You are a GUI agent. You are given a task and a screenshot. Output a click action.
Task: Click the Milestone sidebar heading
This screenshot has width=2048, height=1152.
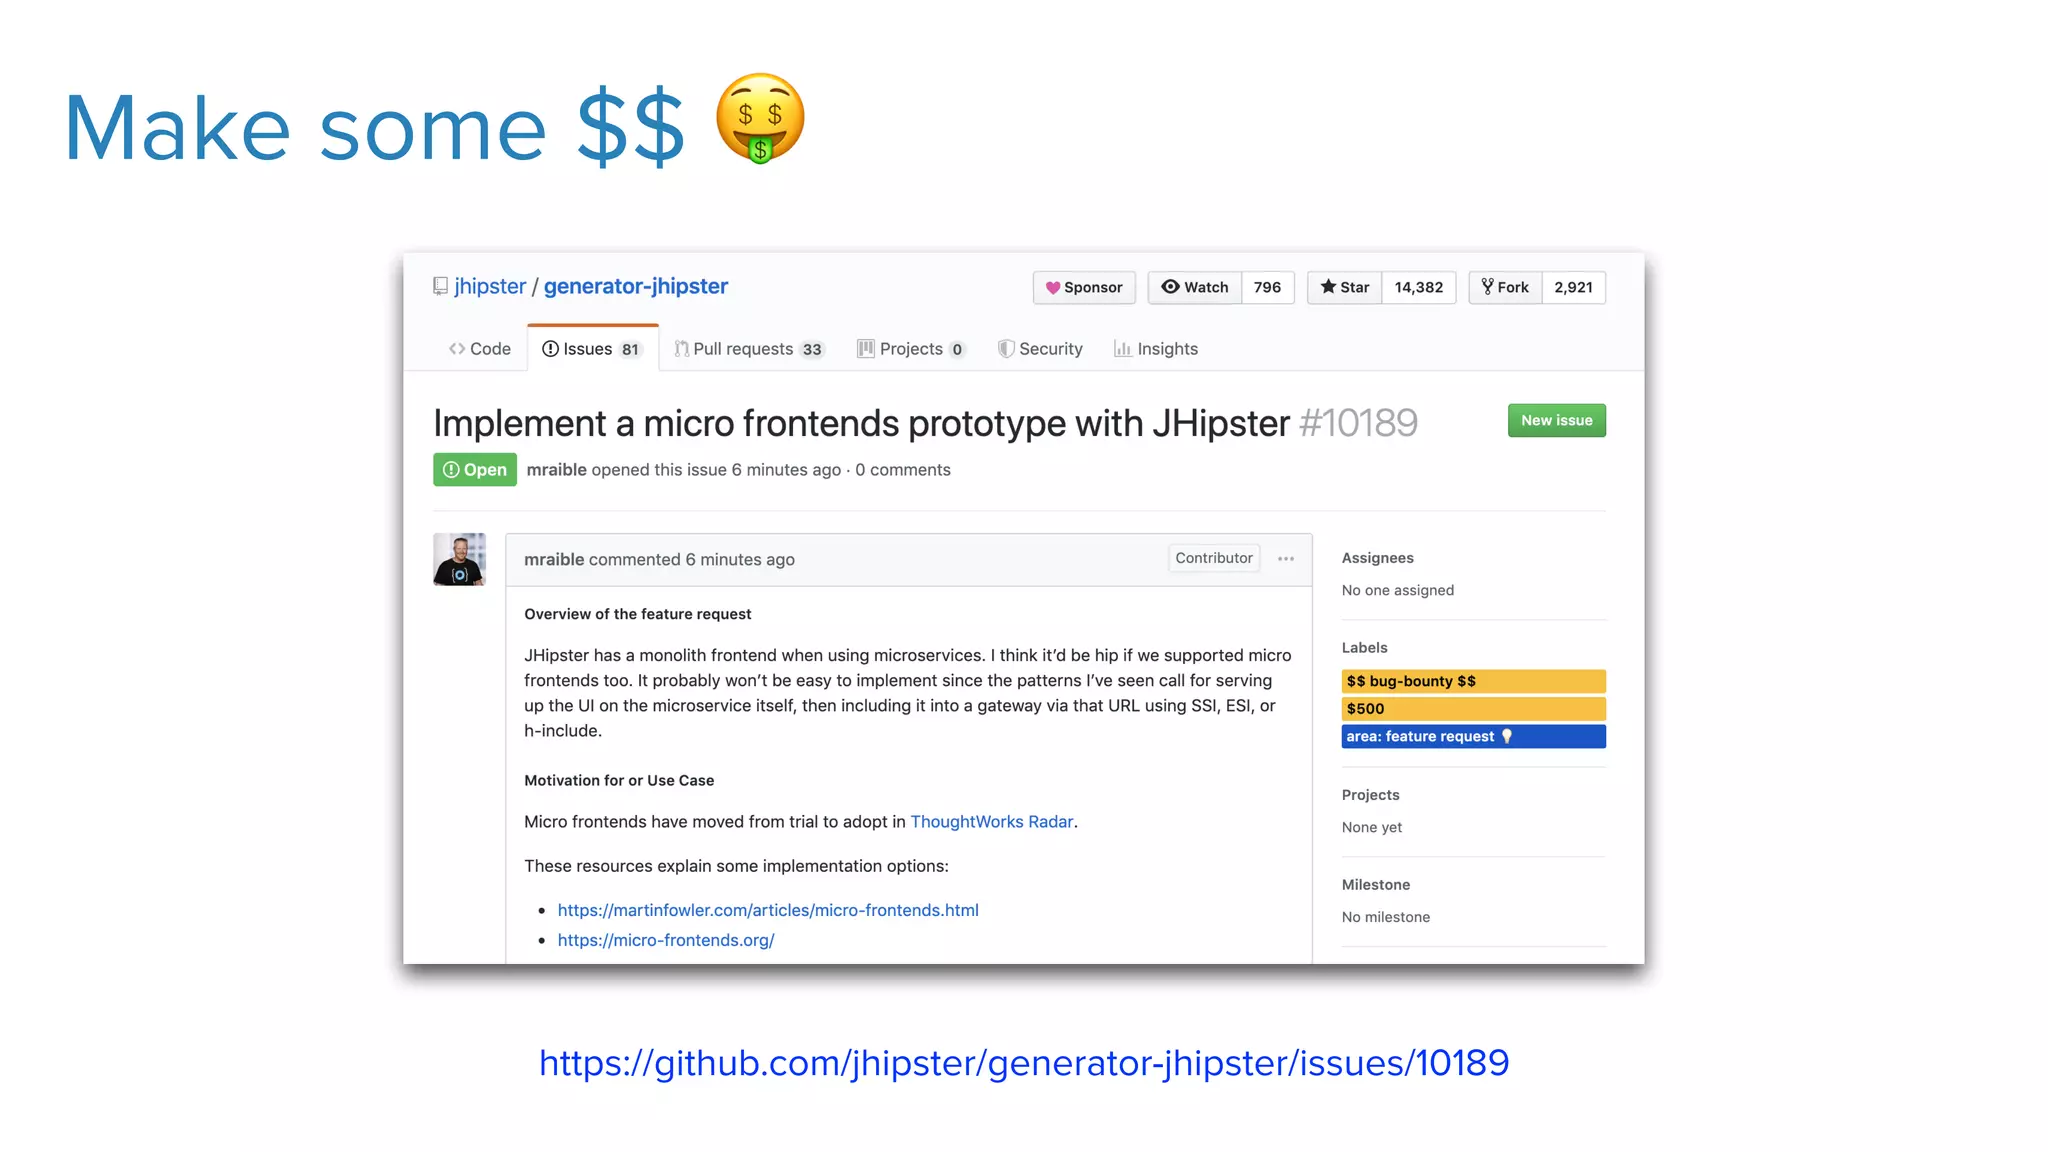1376,885
